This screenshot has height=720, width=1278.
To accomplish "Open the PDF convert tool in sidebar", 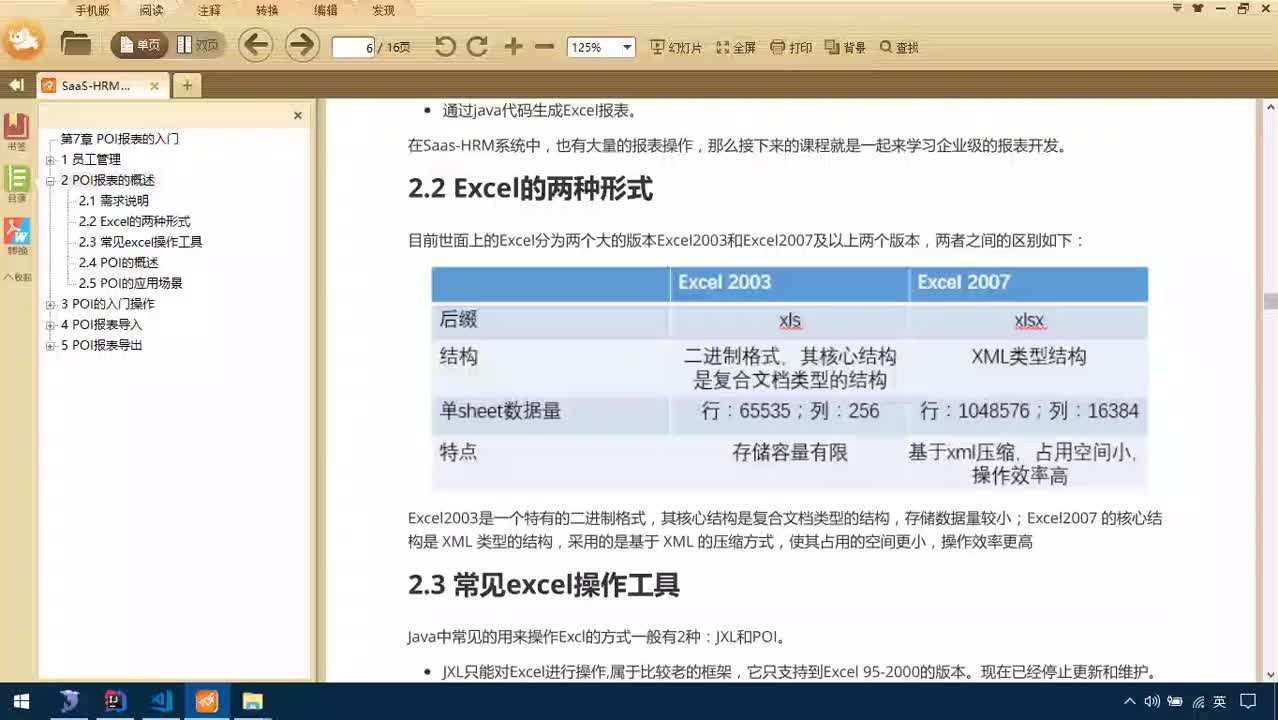I will tap(17, 237).
